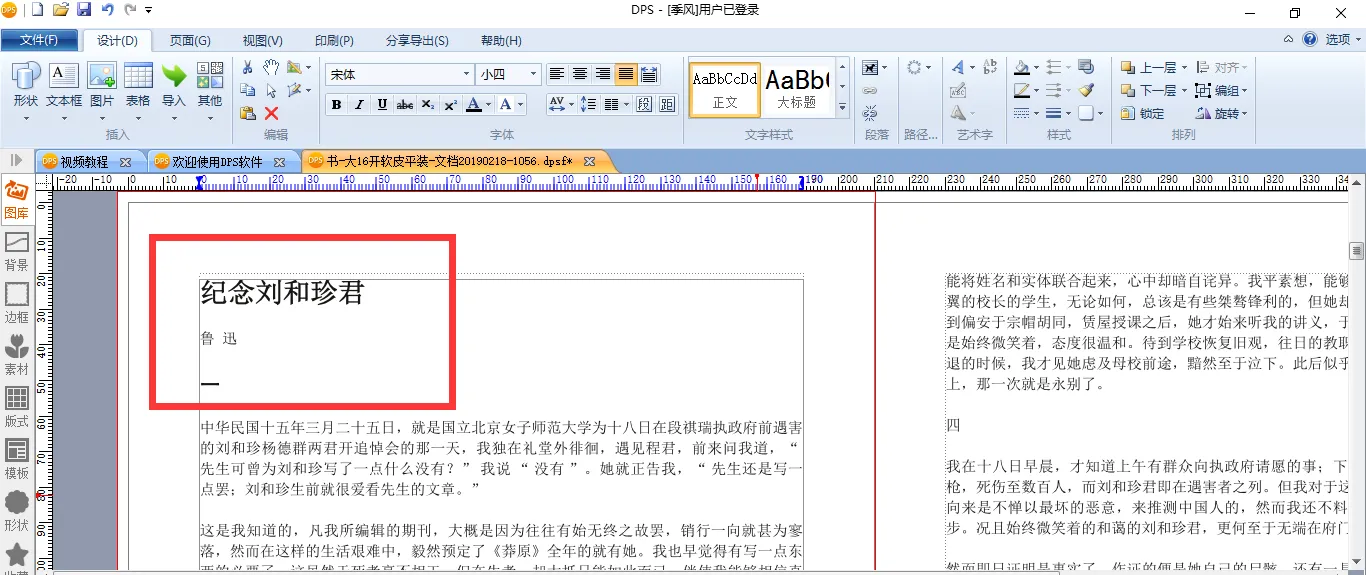Viewport: 1366px width, 575px height.
Task: Toggle Bold formatting
Action: pyautogui.click(x=336, y=104)
